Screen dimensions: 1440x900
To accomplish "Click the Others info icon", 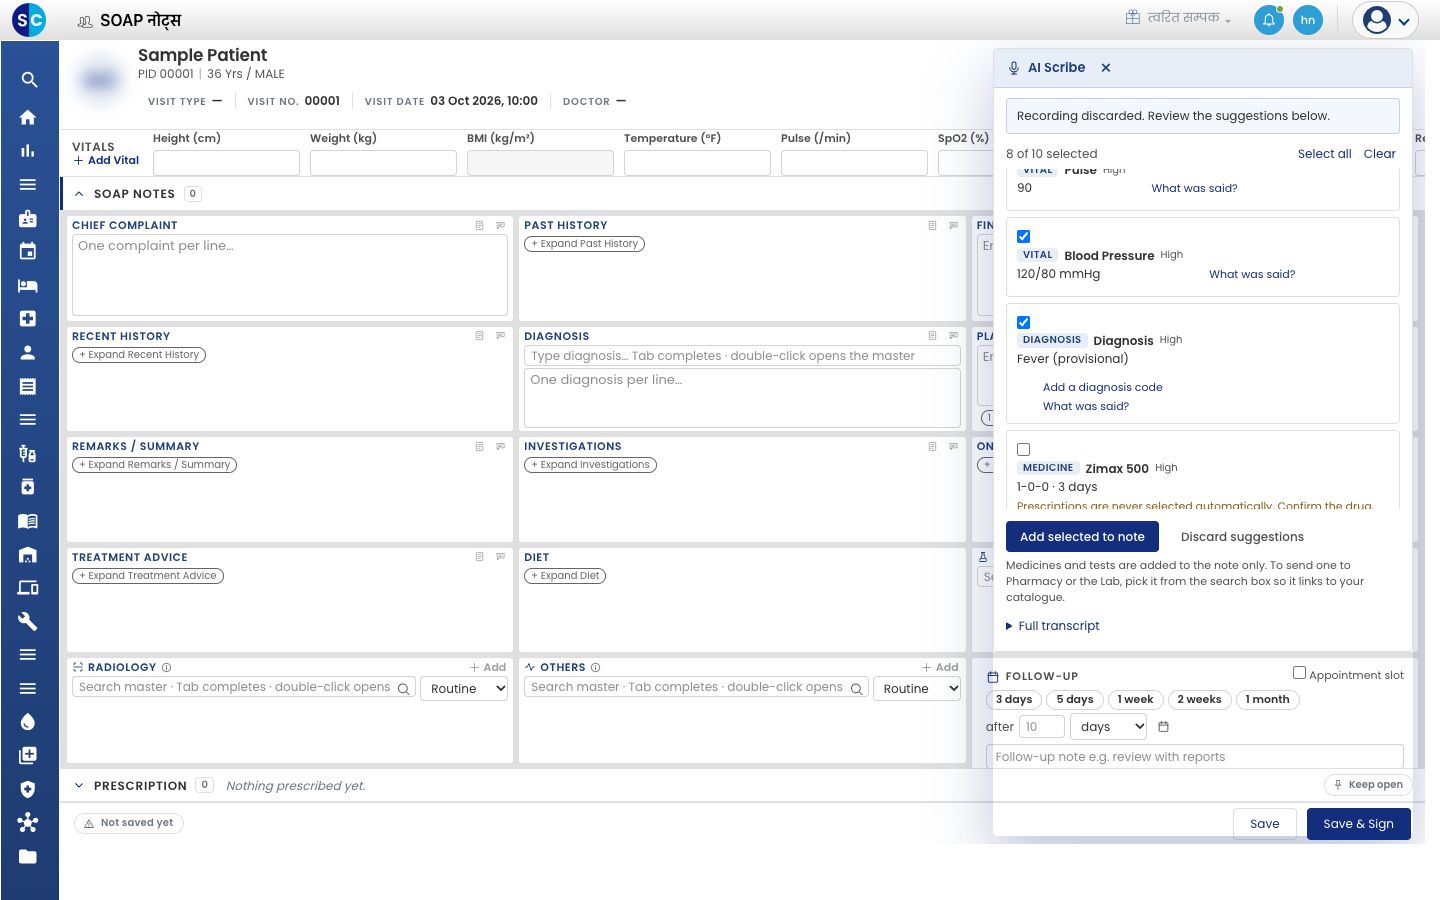I will point(596,668).
